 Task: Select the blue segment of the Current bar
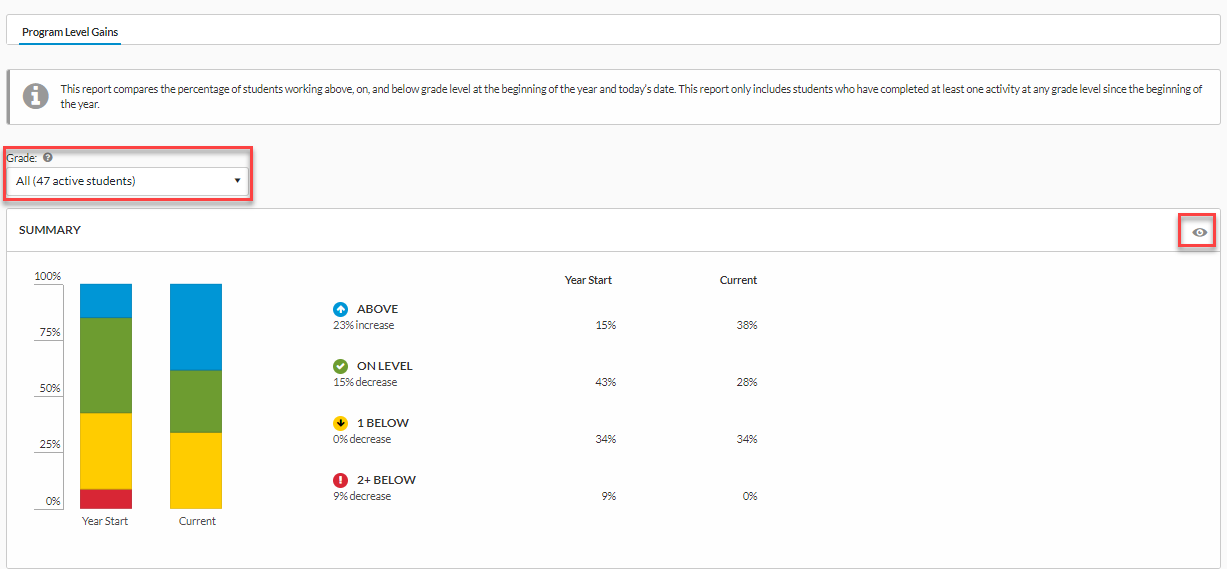[x=196, y=327]
